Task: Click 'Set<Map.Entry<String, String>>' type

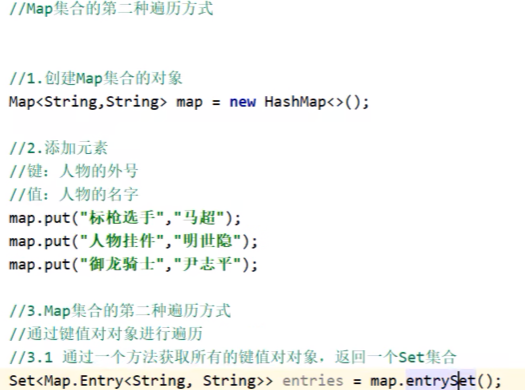Action: (x=141, y=381)
